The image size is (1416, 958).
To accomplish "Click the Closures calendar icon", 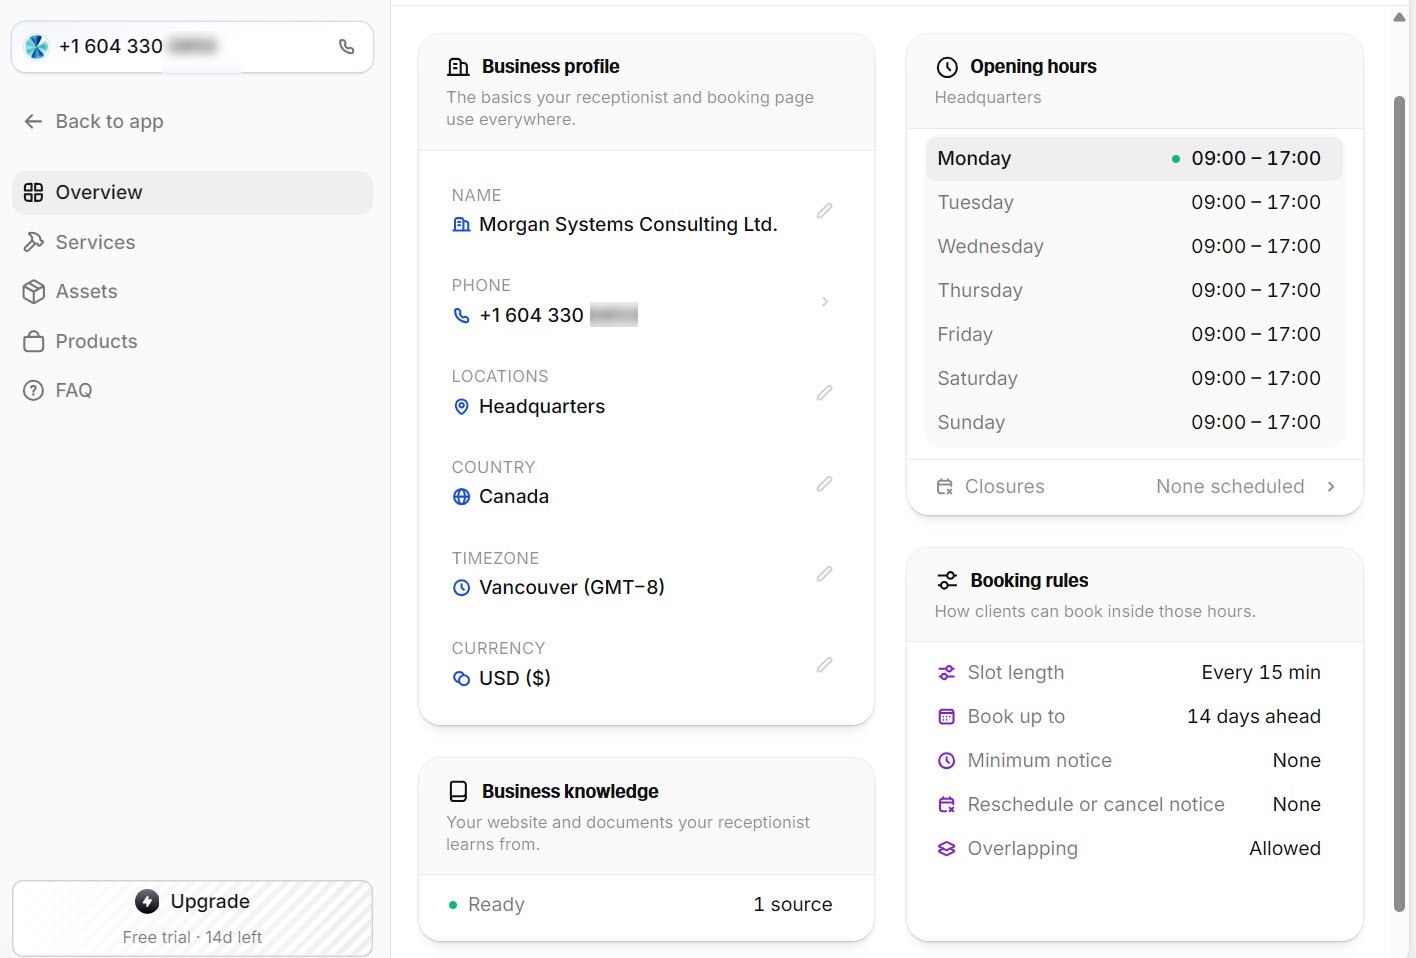I will pyautogui.click(x=944, y=487).
